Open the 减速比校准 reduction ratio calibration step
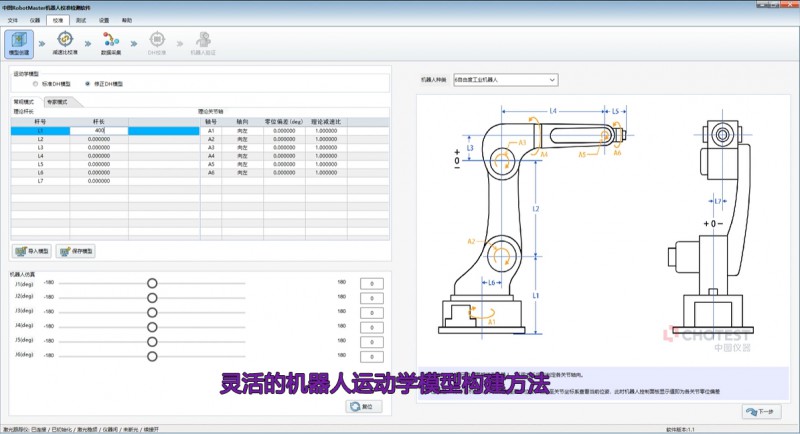 tap(65, 41)
